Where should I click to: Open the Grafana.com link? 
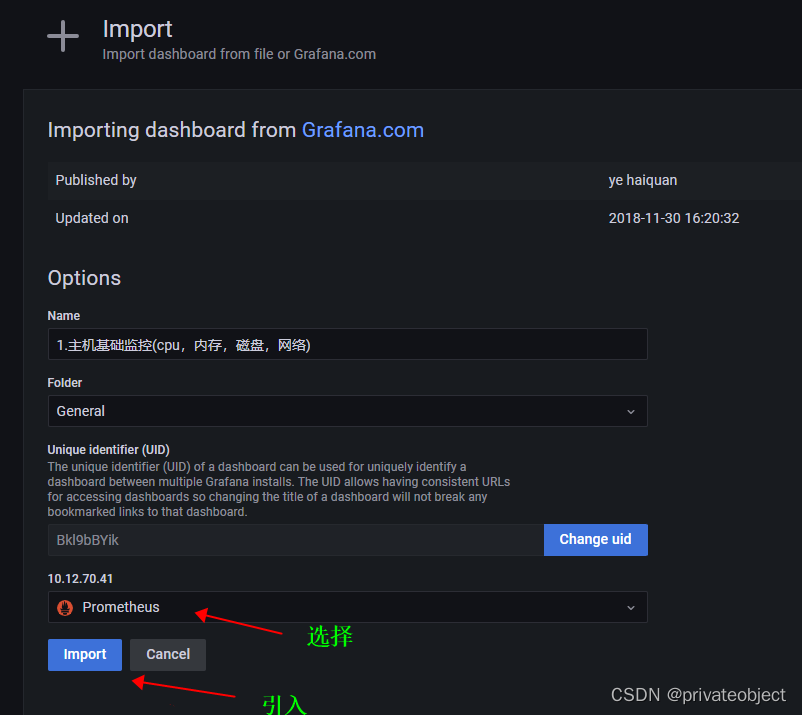click(x=363, y=130)
